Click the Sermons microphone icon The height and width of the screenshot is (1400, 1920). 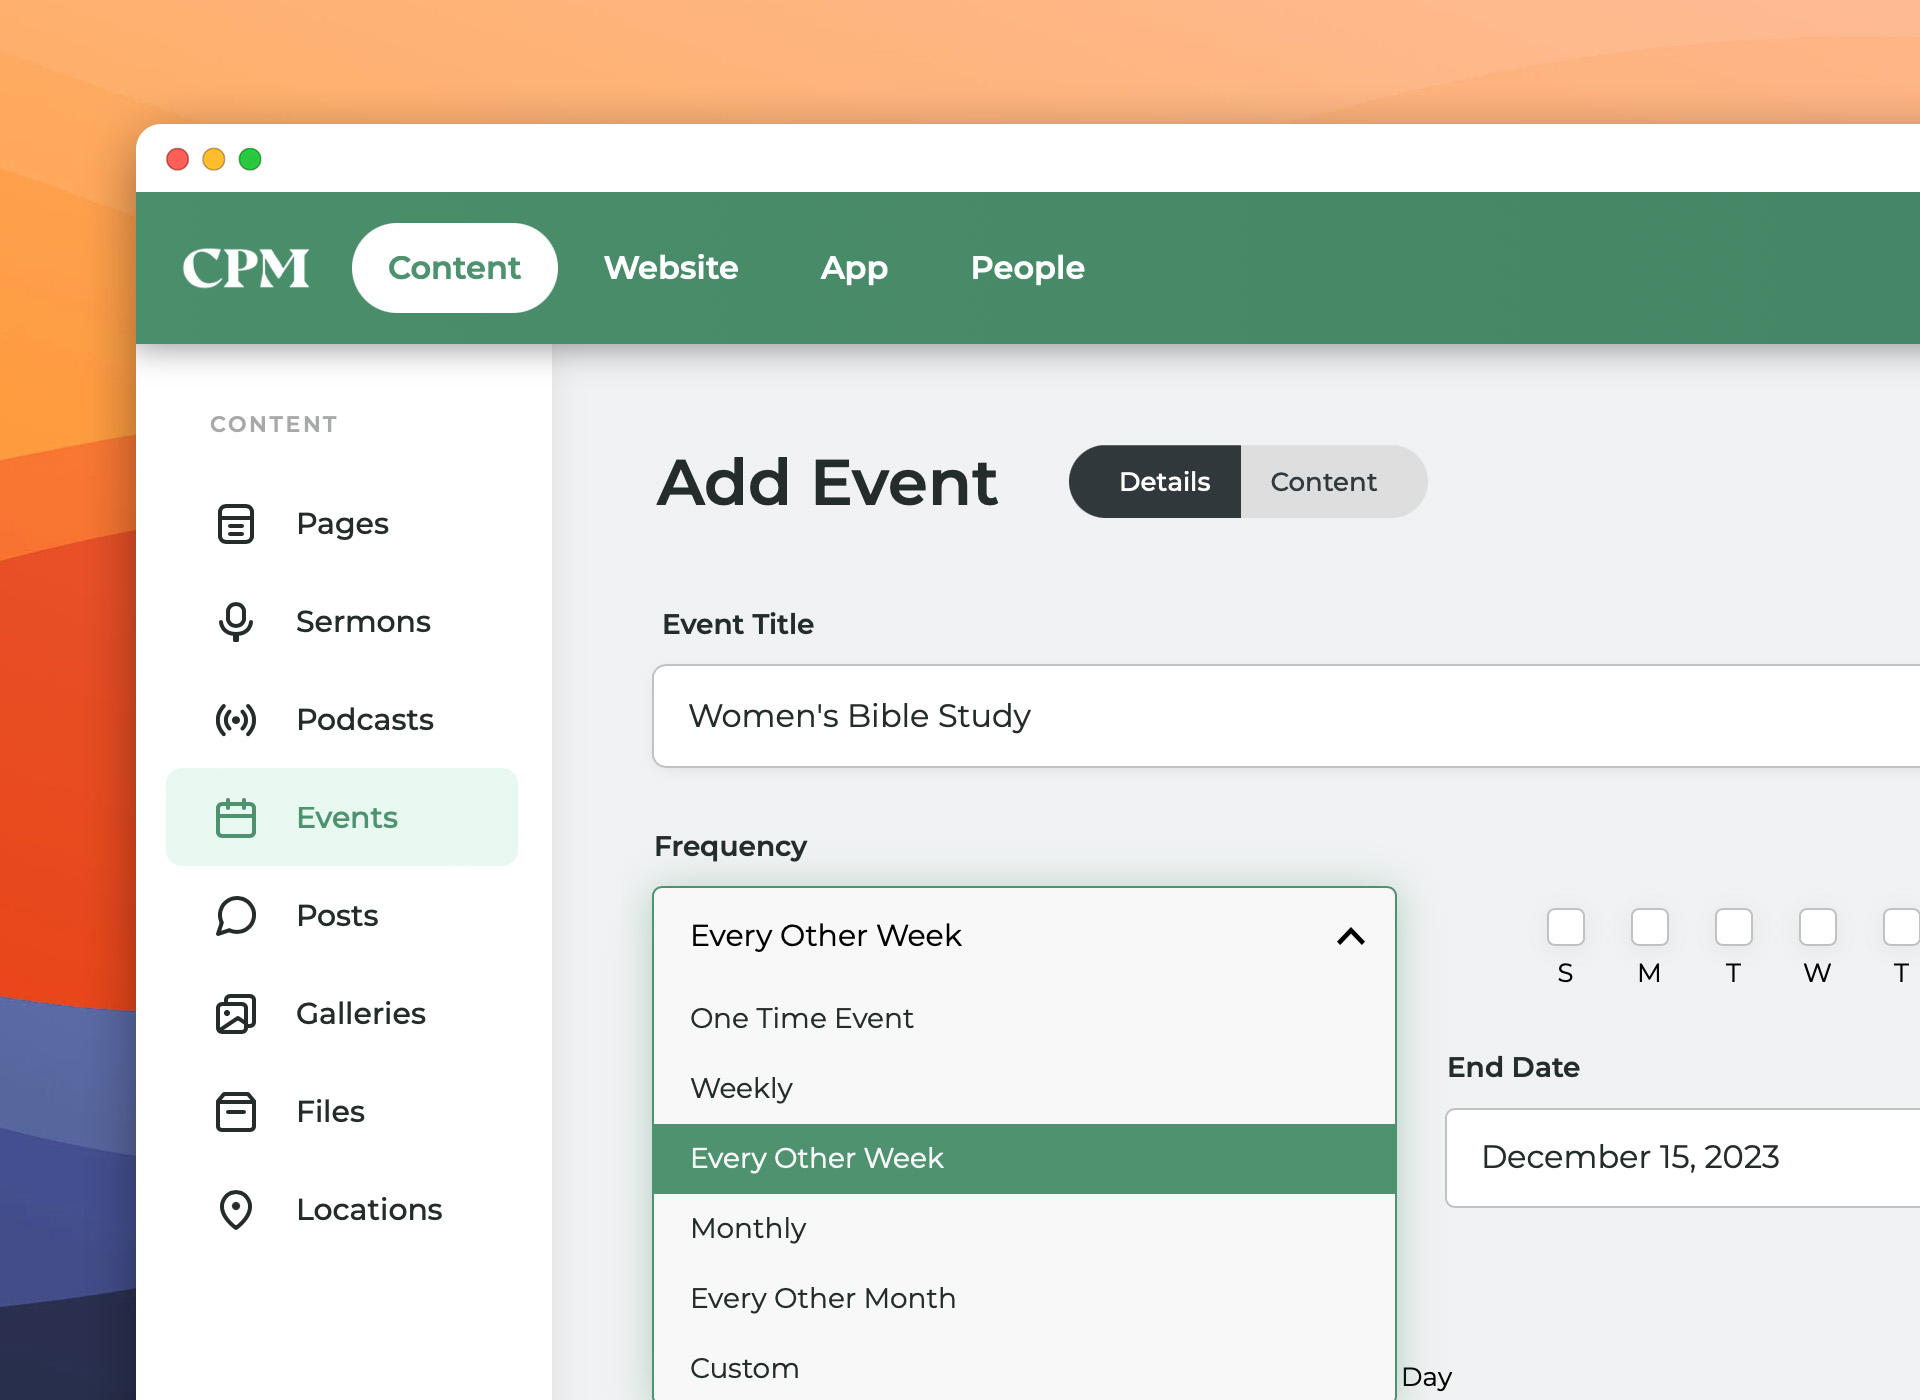(x=236, y=622)
